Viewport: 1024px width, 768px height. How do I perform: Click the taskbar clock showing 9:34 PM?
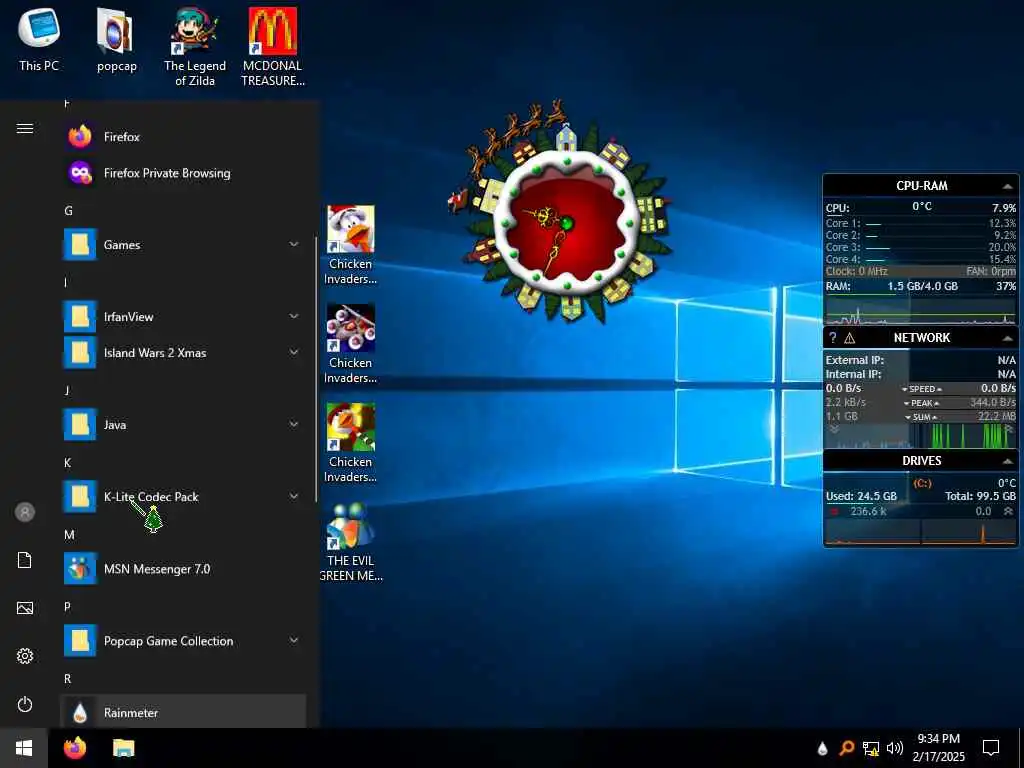coord(938,748)
